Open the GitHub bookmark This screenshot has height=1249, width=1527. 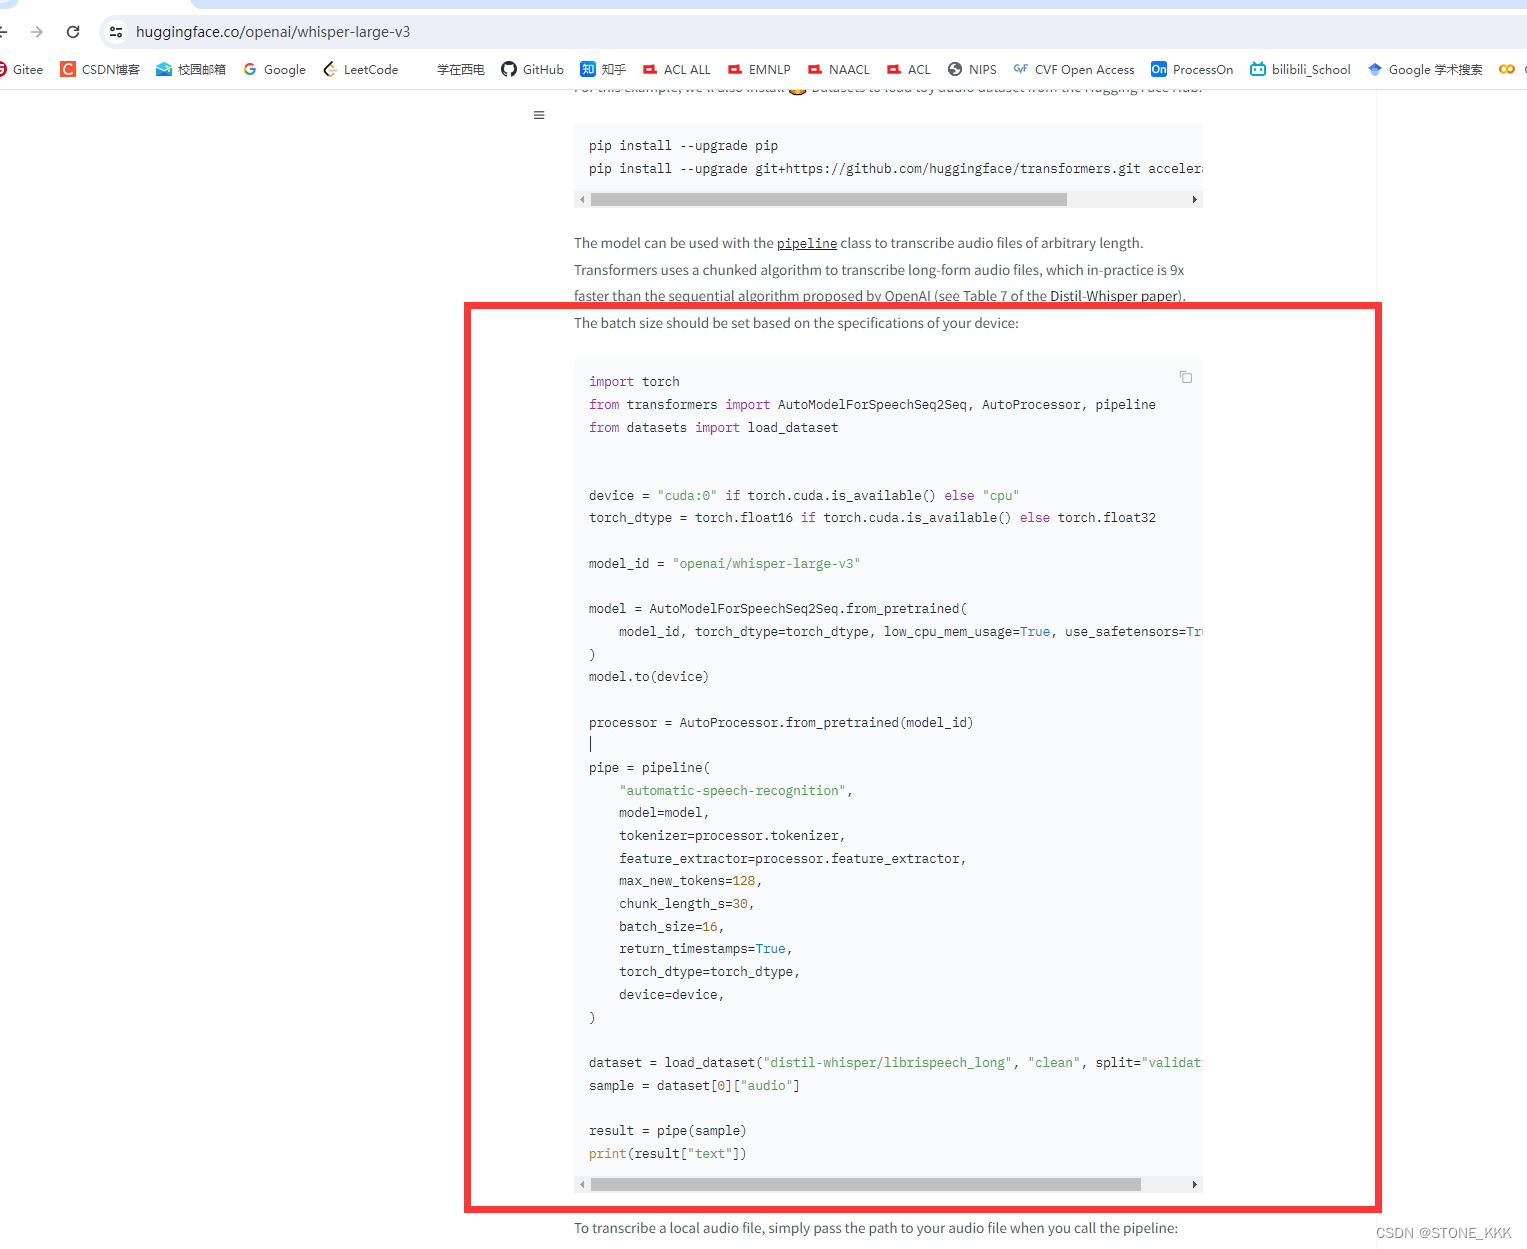(x=533, y=69)
